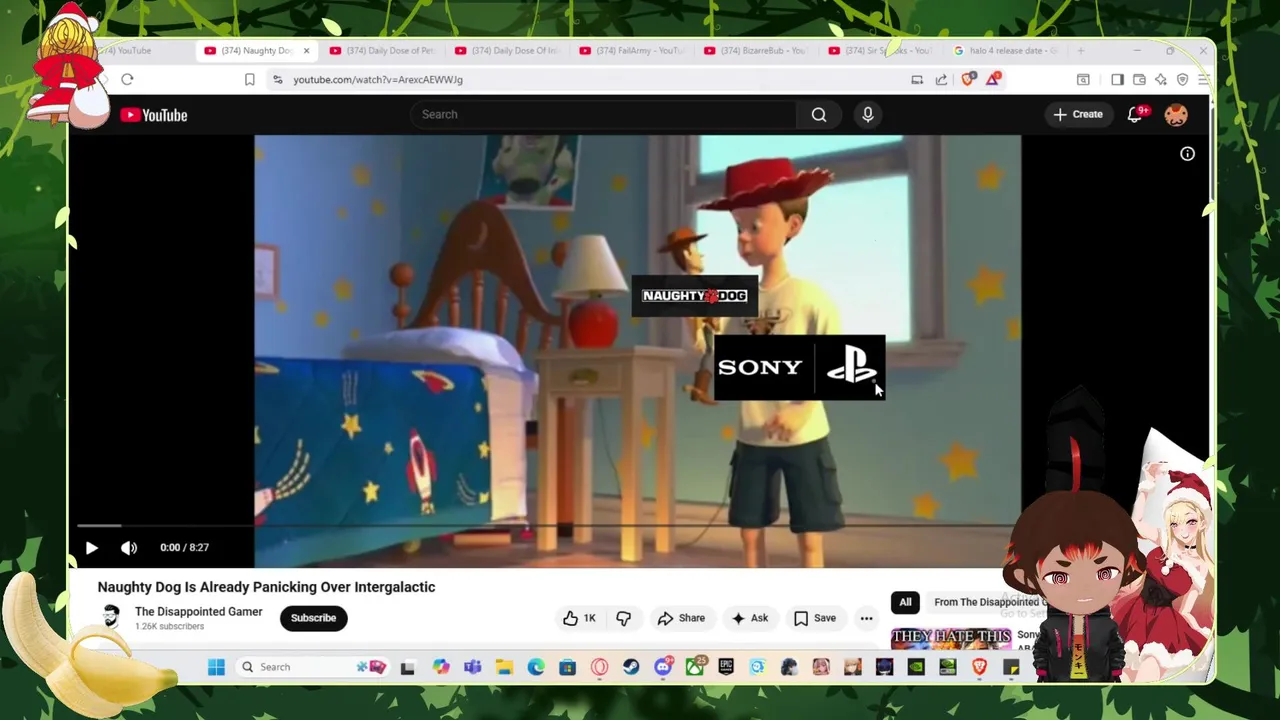Open account avatar menu on YouTube

pos(1176,115)
